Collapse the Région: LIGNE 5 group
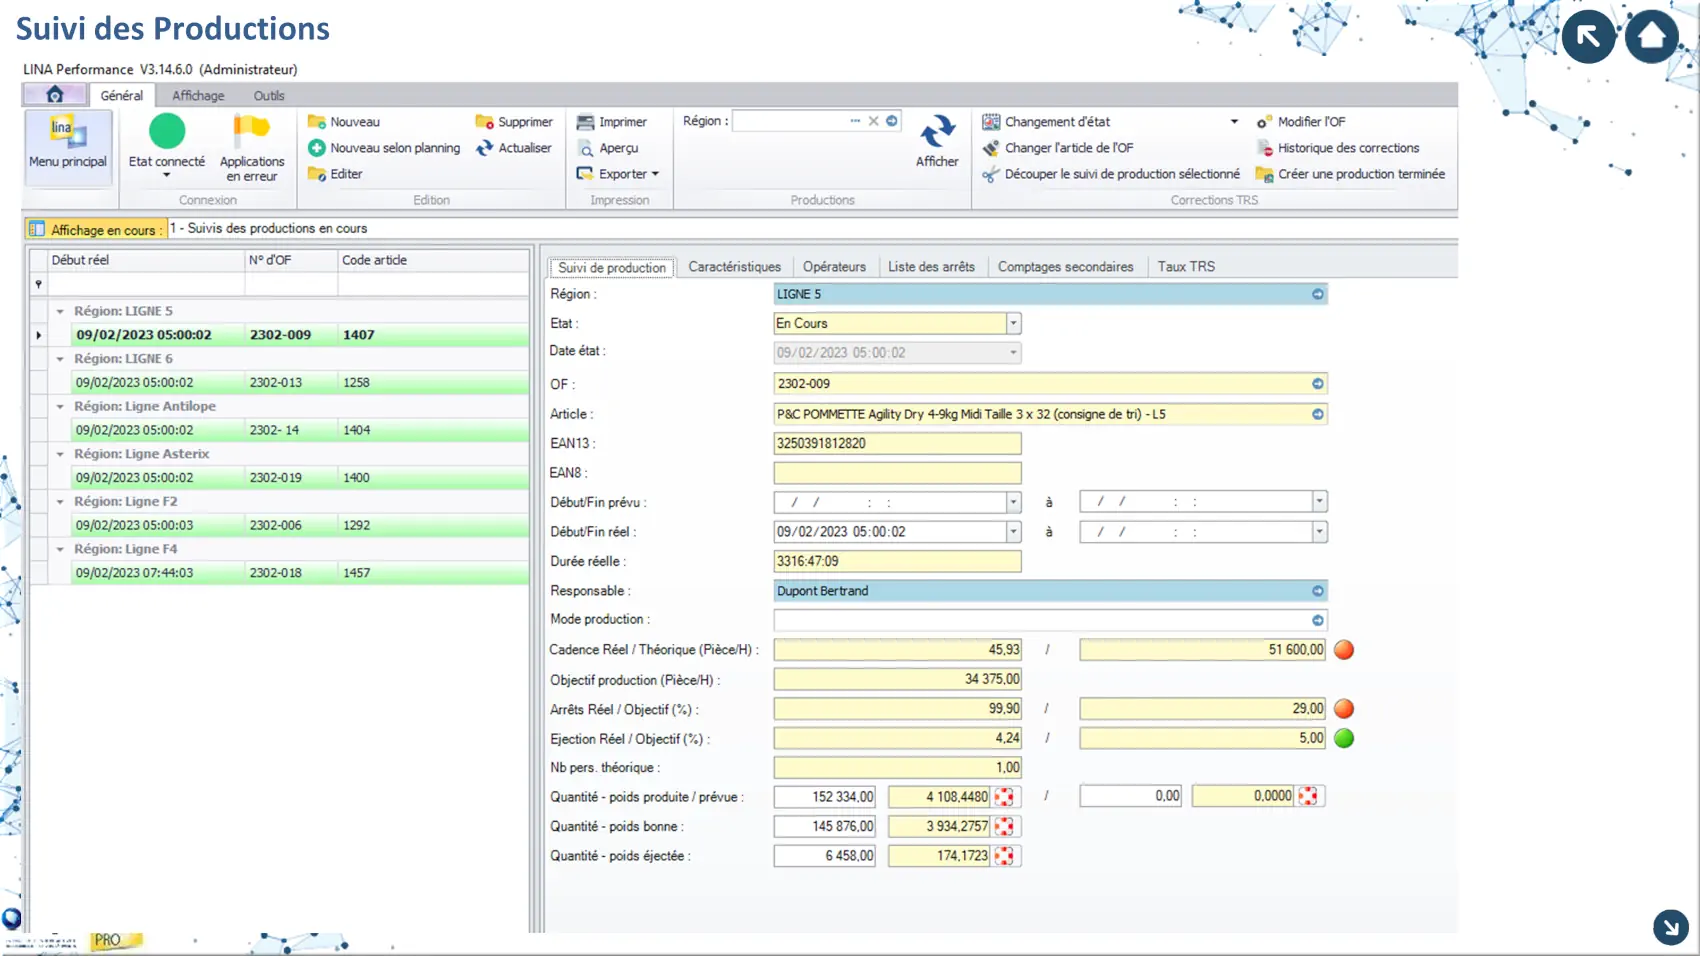Screen dimensions: 1700x956 (x=60, y=311)
